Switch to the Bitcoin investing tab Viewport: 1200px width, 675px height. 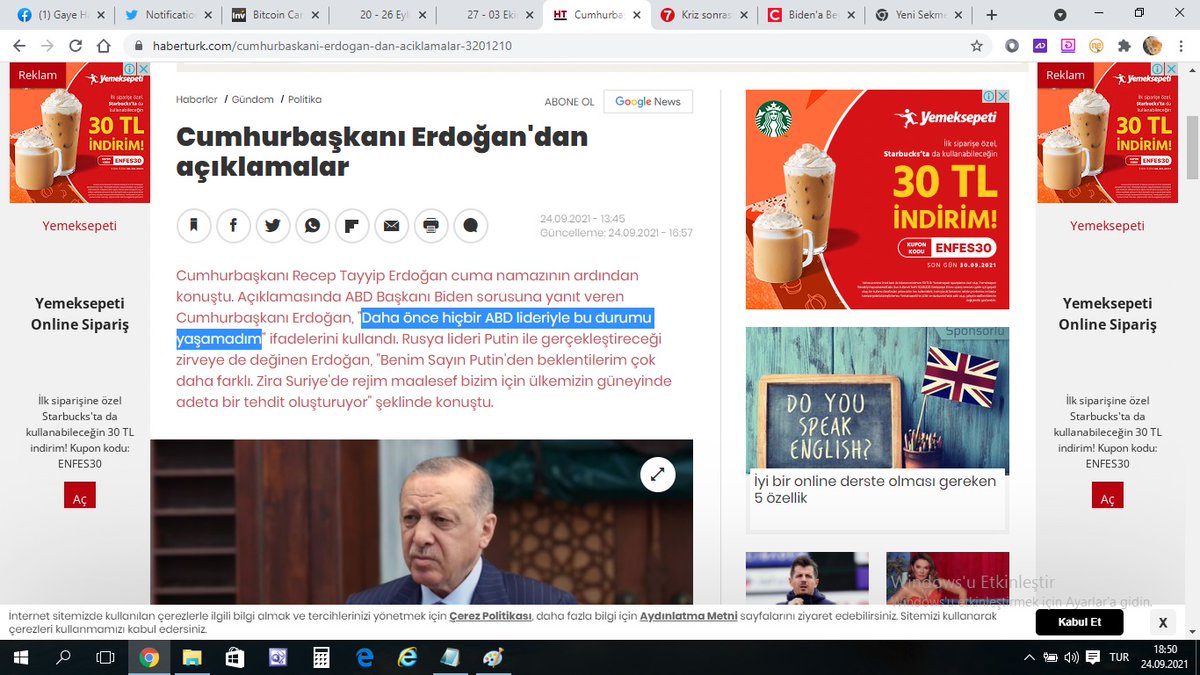coord(274,15)
